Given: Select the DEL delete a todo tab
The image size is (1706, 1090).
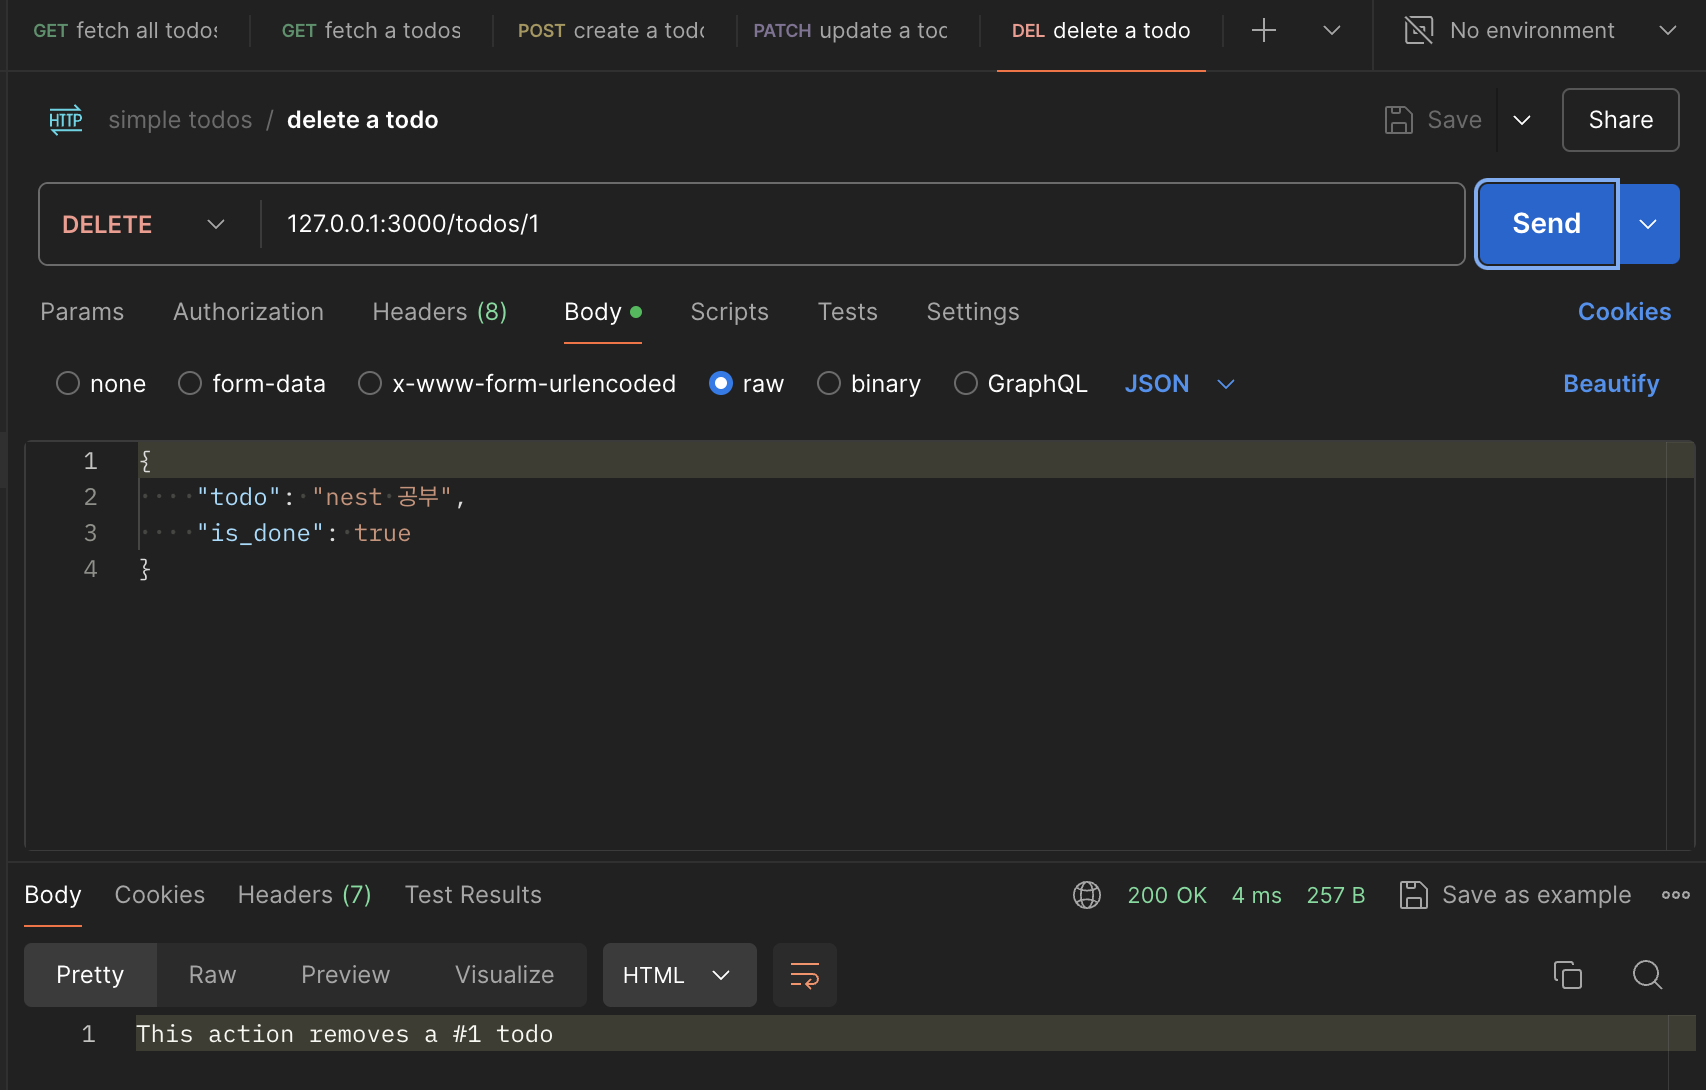Looking at the screenshot, I should coord(1101,30).
